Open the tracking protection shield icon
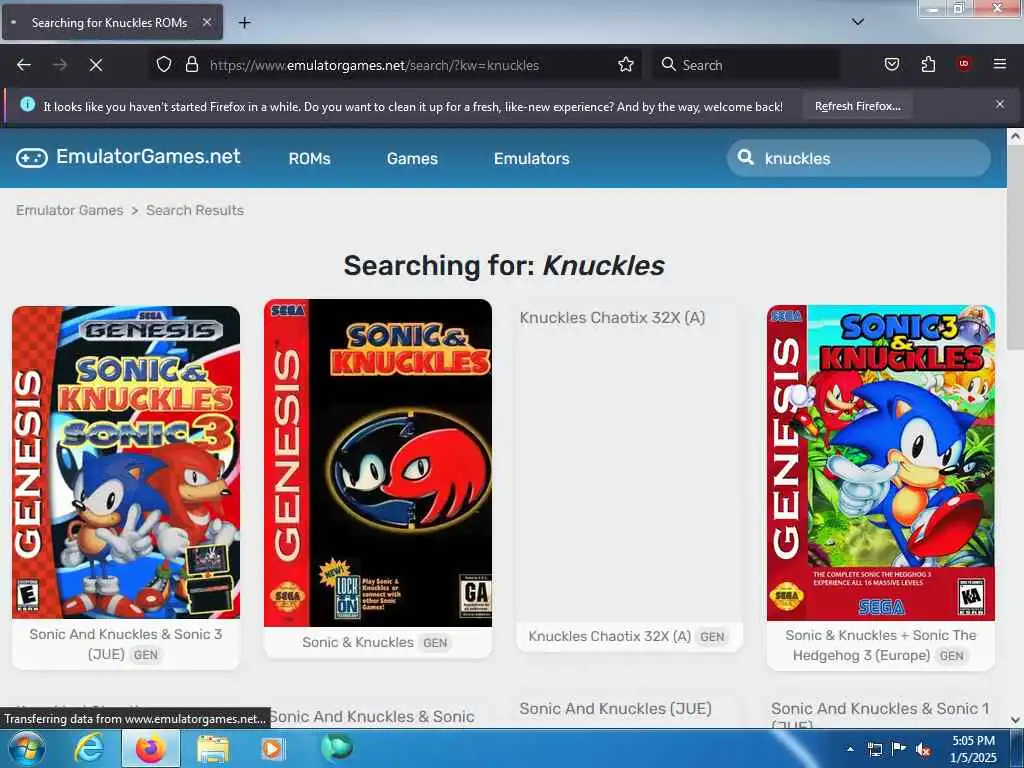The image size is (1024, 768). click(x=163, y=65)
